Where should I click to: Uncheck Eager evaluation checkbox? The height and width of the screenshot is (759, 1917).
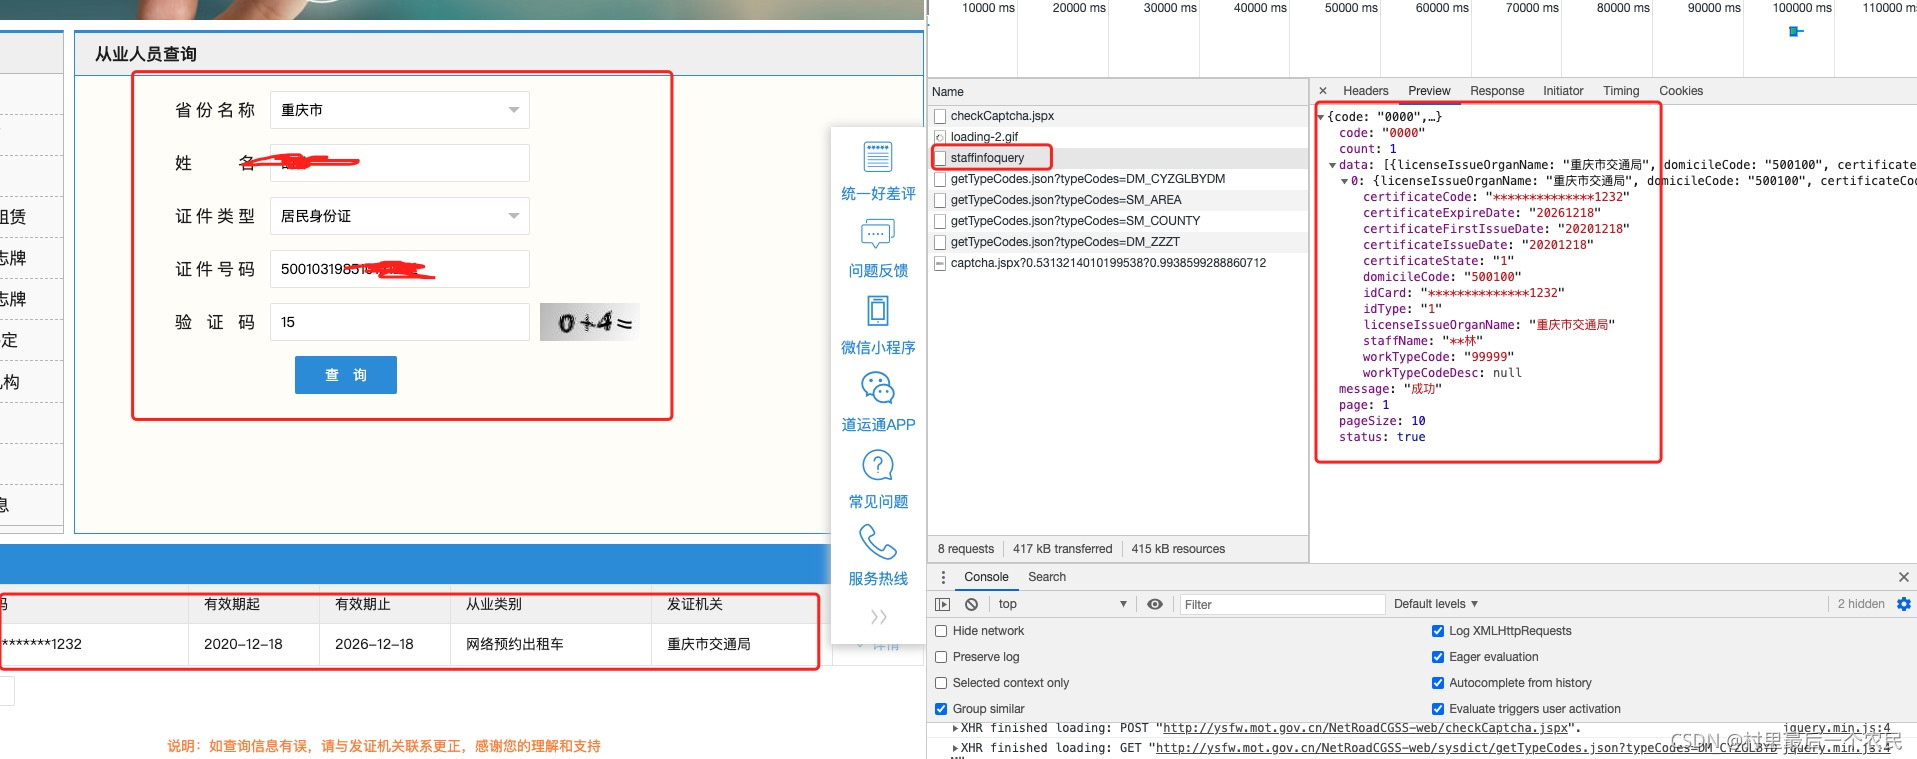[1438, 657]
